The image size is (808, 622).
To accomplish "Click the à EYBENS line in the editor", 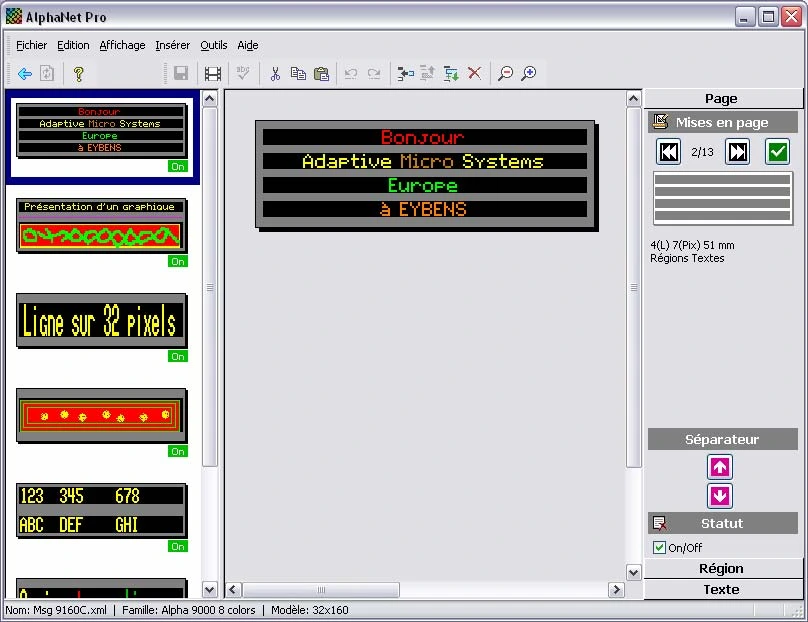I will pyautogui.click(x=425, y=209).
